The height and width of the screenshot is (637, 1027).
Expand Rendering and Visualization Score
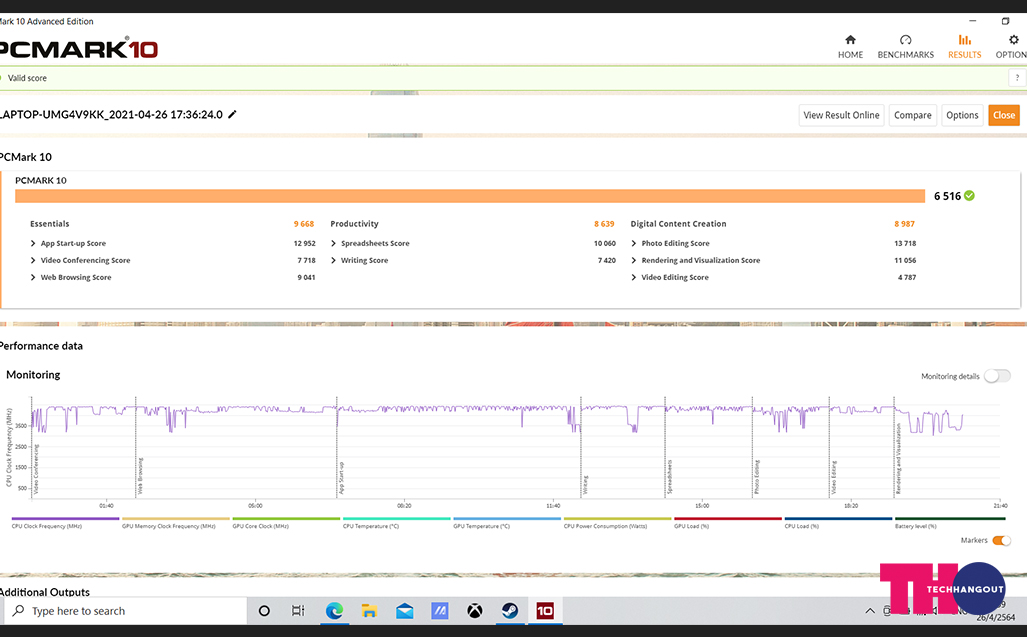point(633,261)
